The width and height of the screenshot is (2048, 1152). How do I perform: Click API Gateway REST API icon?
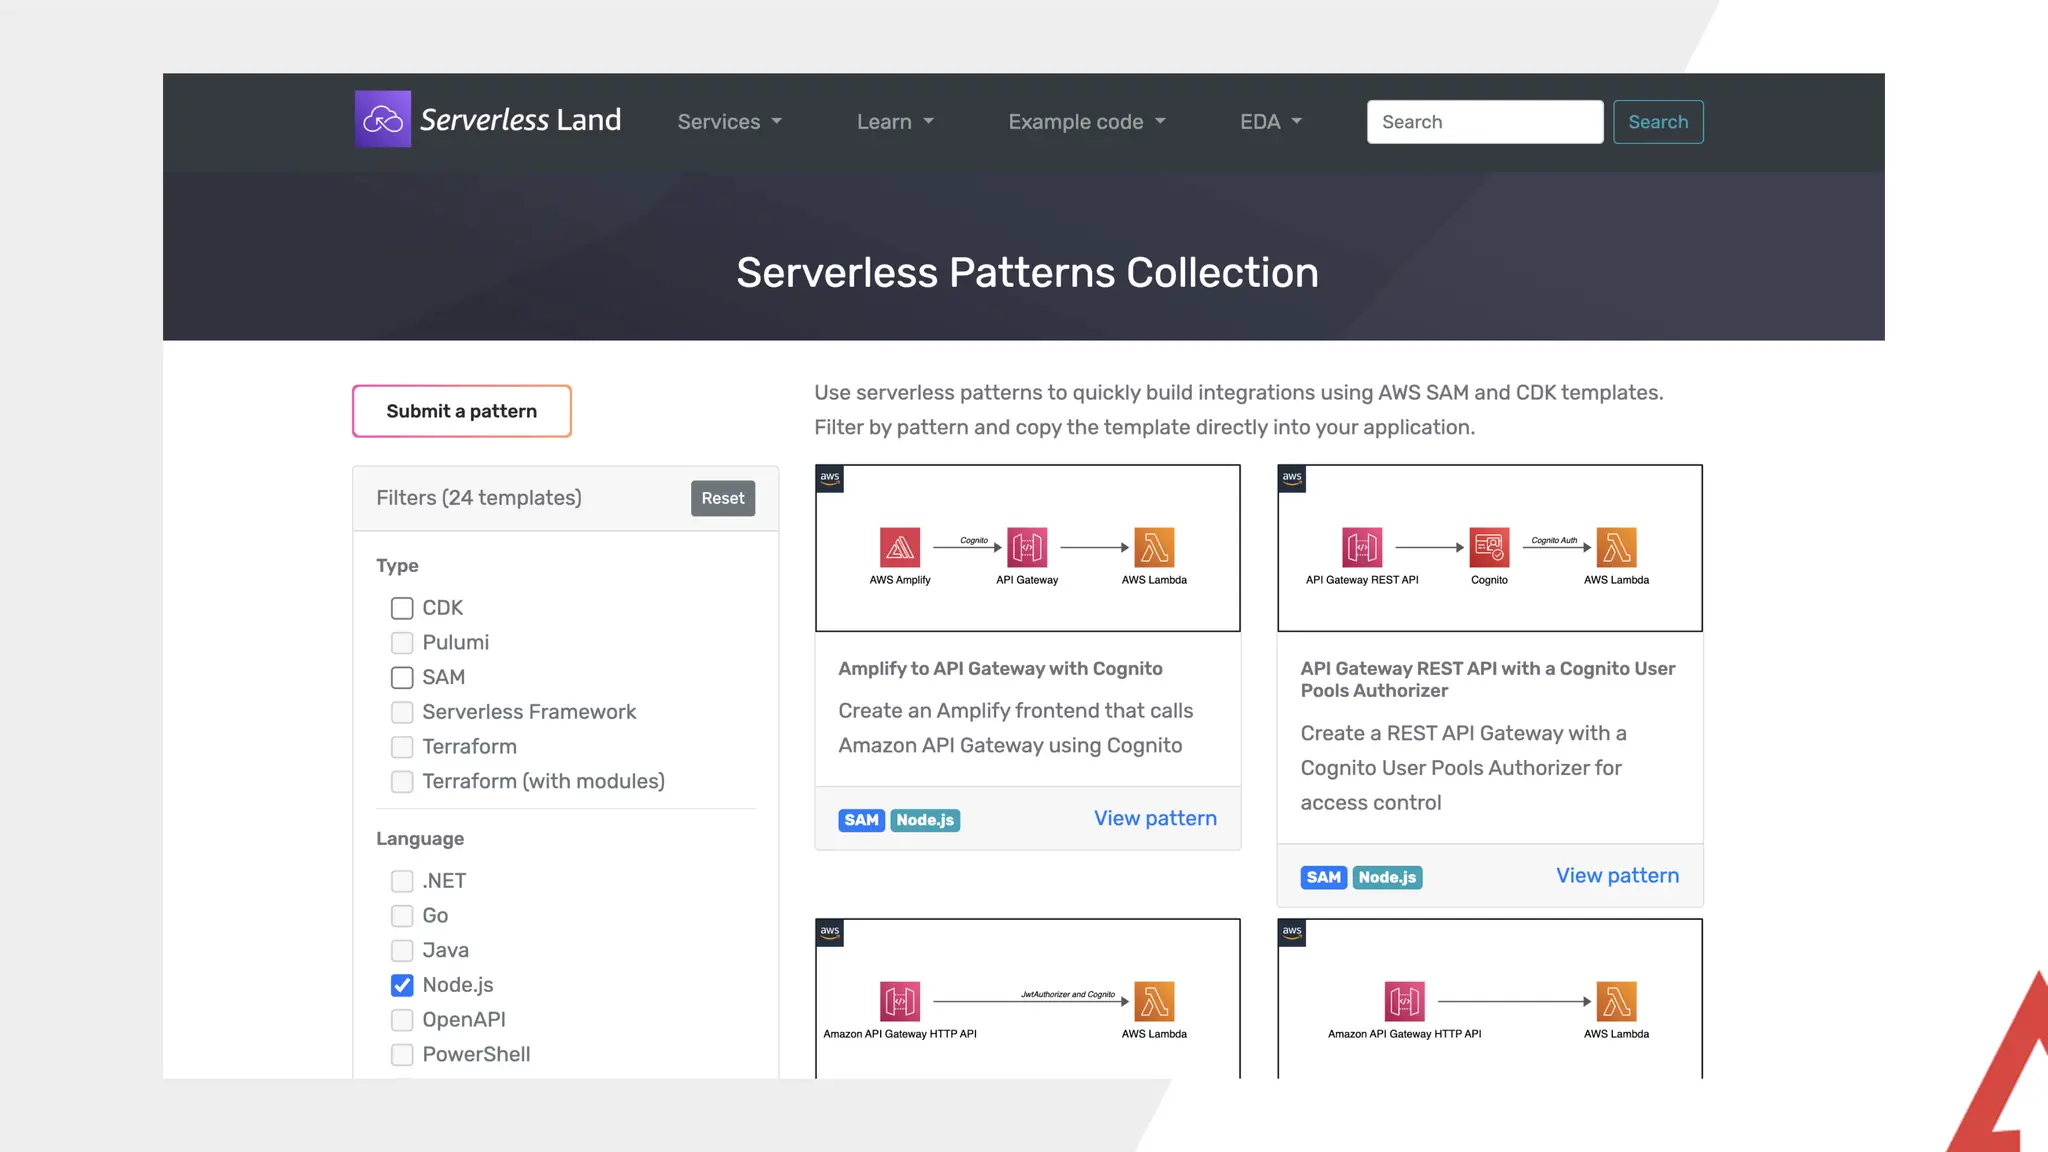1362,547
